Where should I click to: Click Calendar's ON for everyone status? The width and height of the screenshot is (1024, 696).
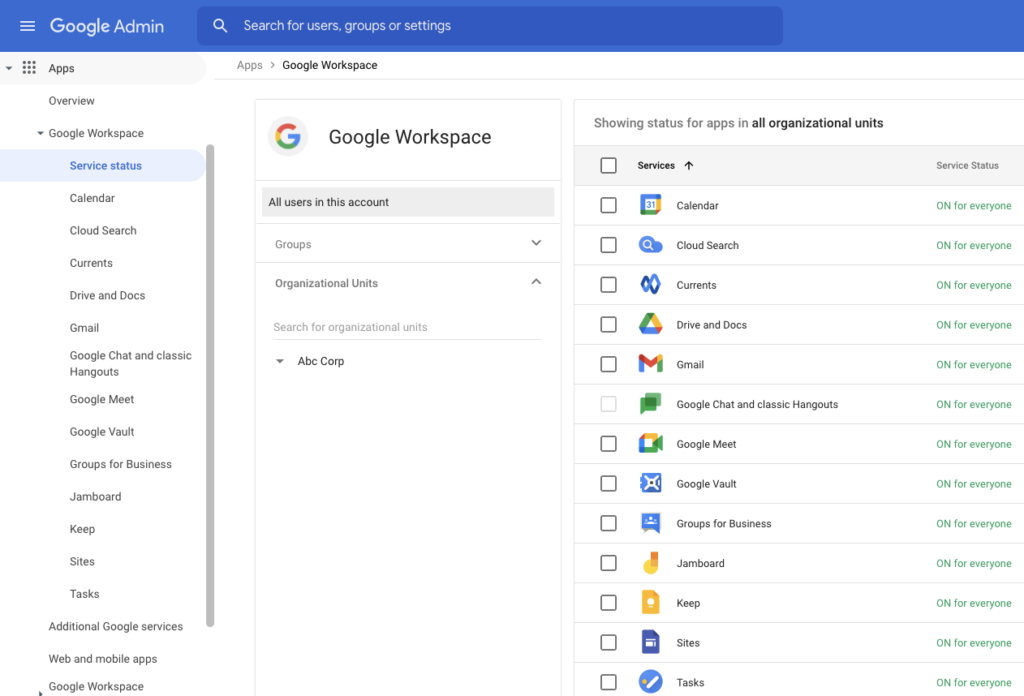973,206
